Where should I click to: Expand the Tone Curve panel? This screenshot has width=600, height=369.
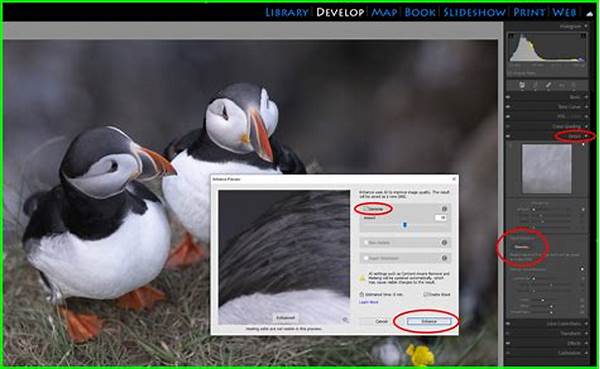[x=586, y=107]
